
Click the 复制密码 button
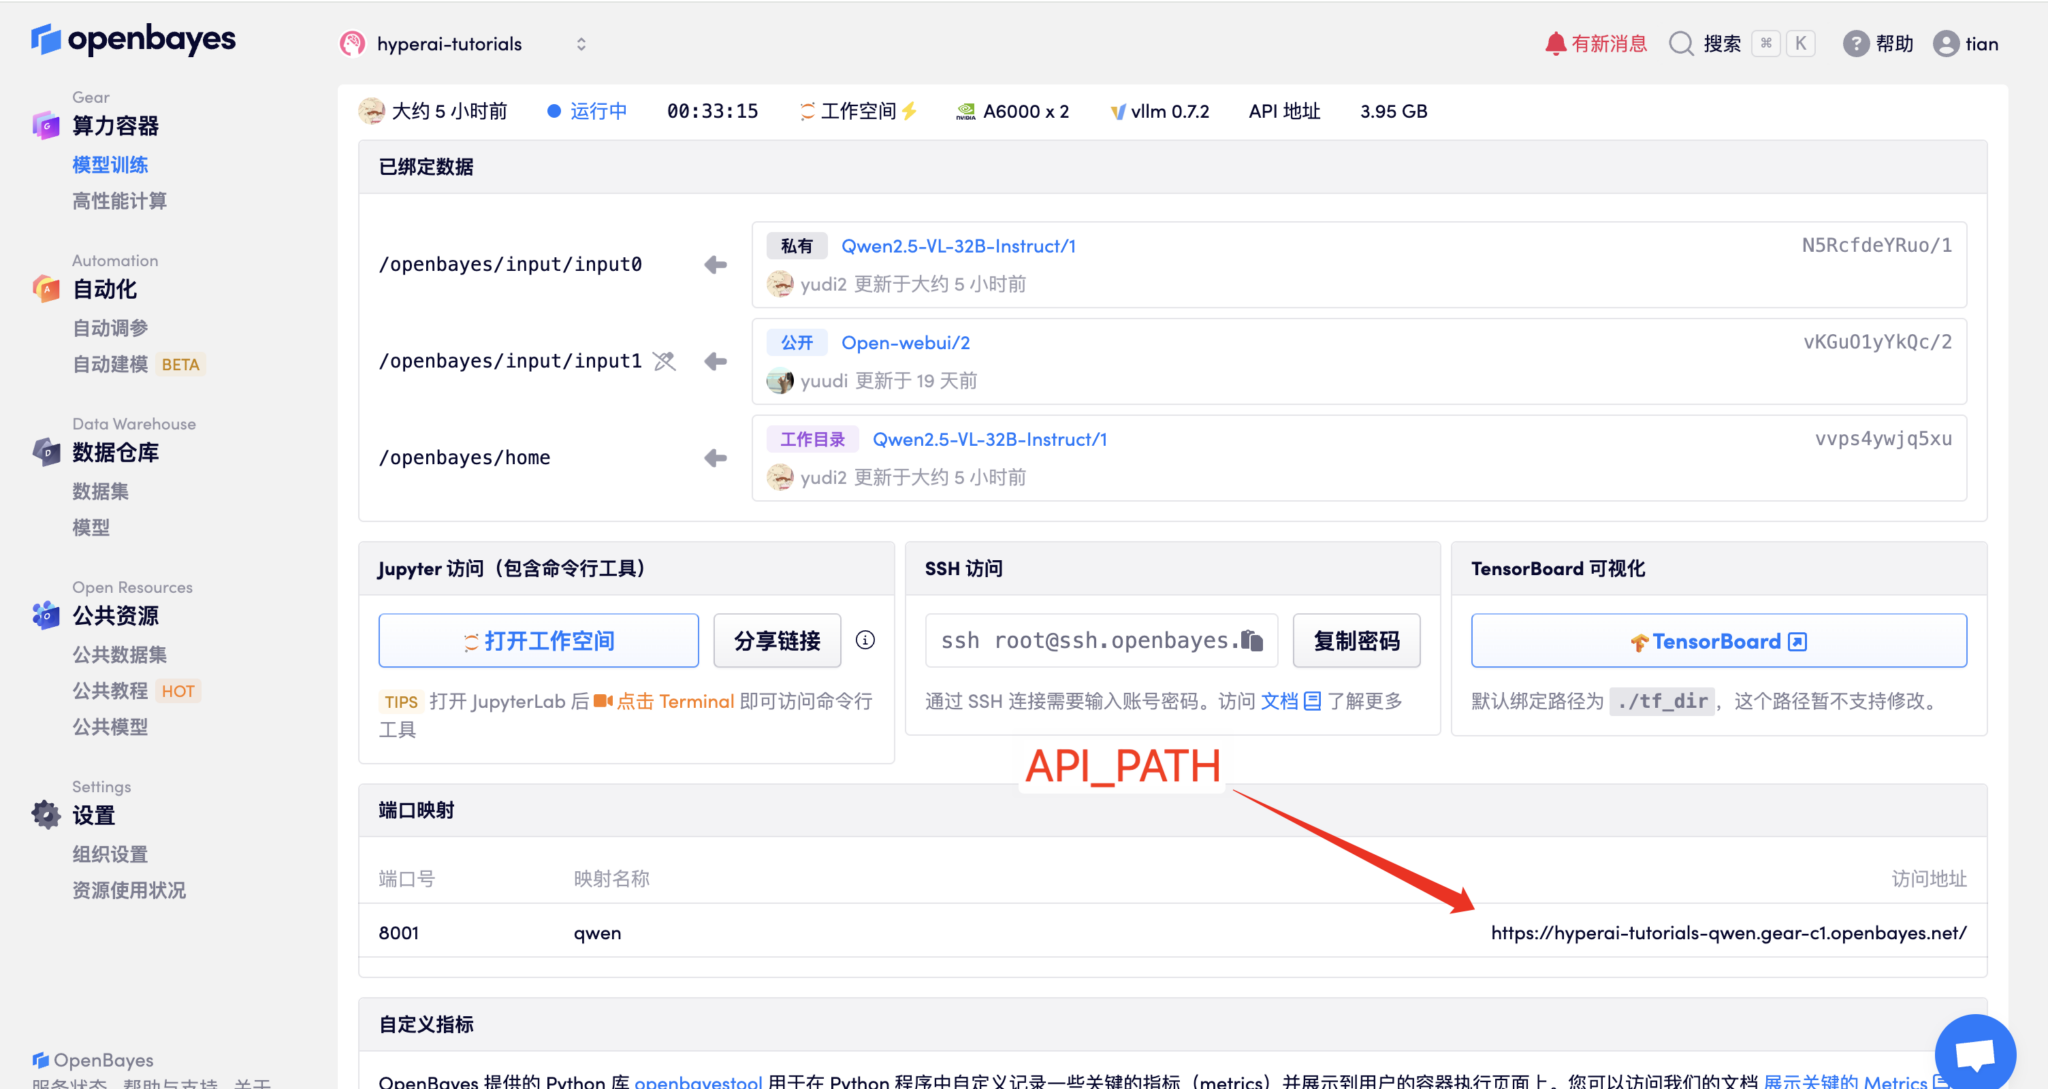click(x=1356, y=641)
